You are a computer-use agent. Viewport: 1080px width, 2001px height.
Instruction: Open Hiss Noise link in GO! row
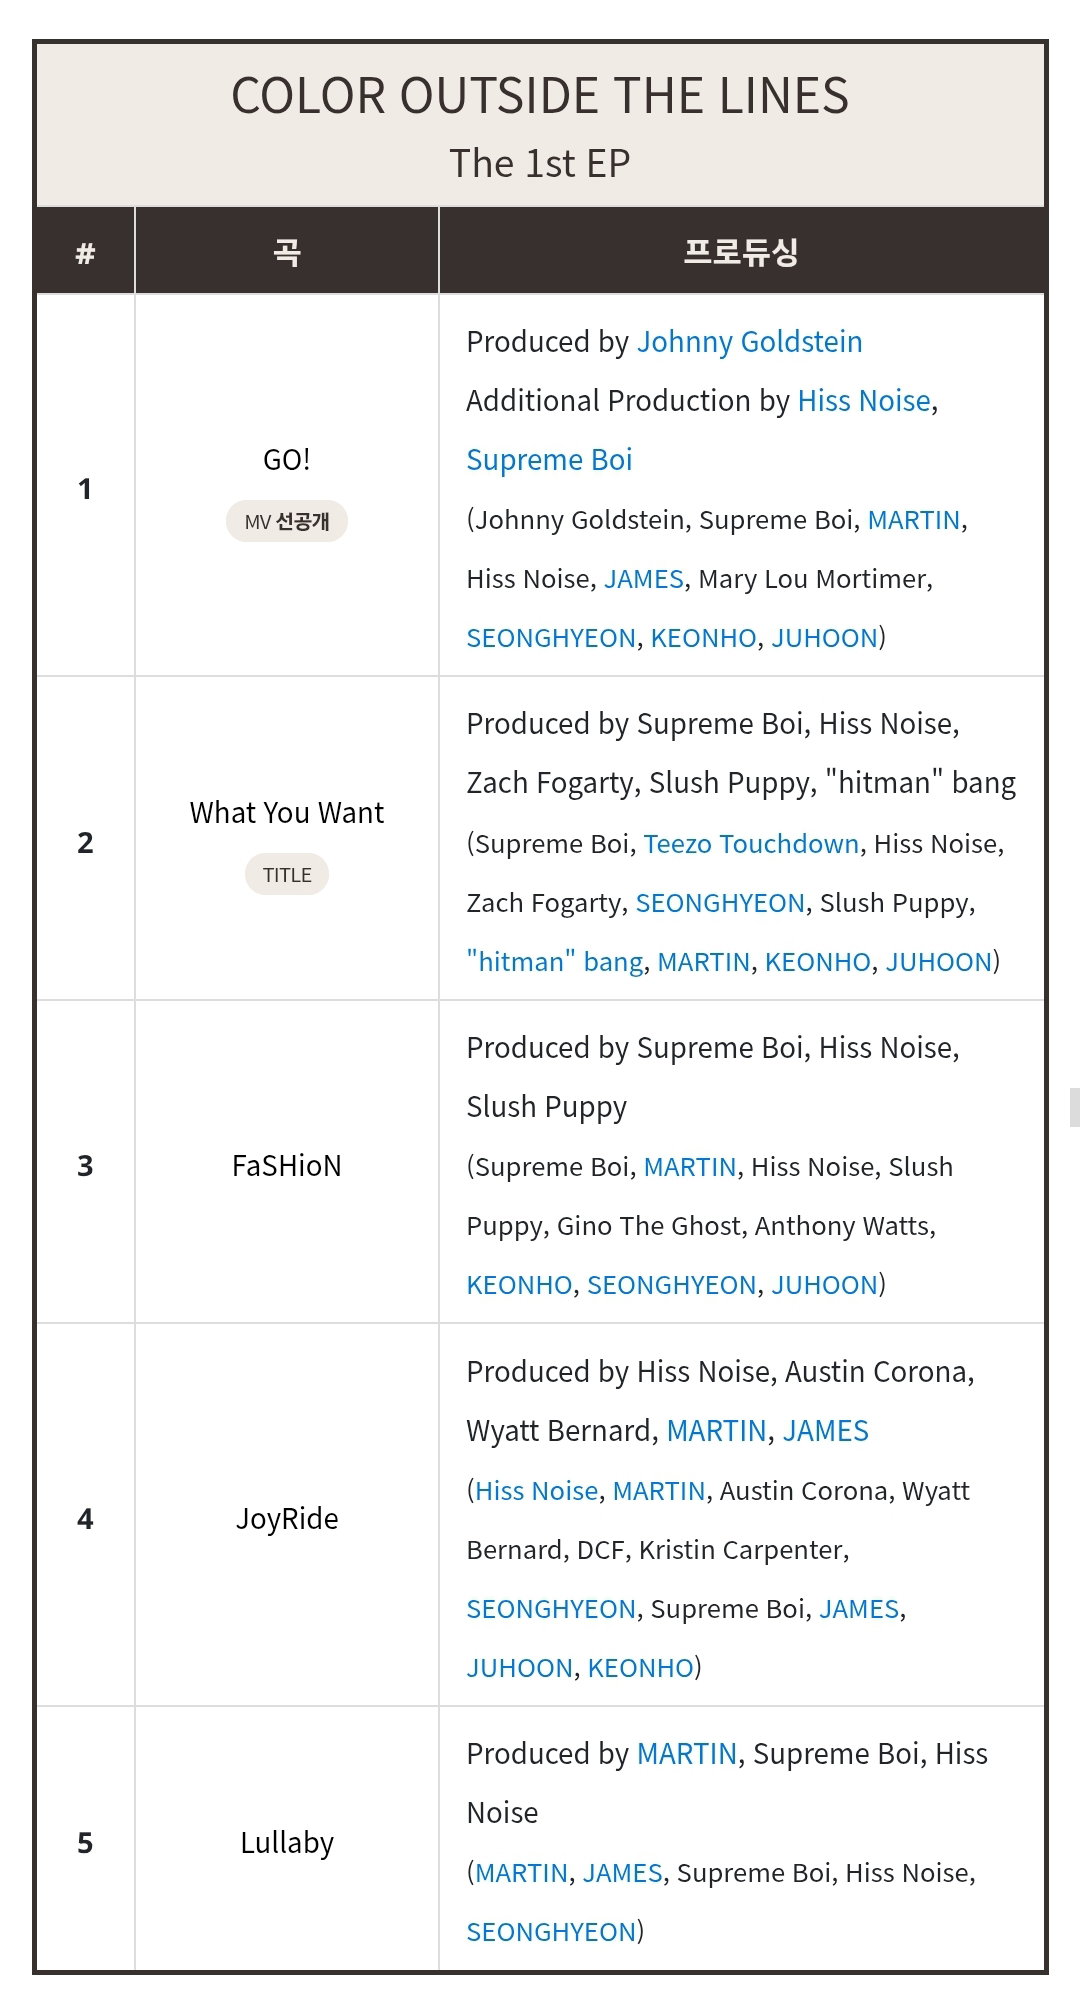click(x=864, y=401)
